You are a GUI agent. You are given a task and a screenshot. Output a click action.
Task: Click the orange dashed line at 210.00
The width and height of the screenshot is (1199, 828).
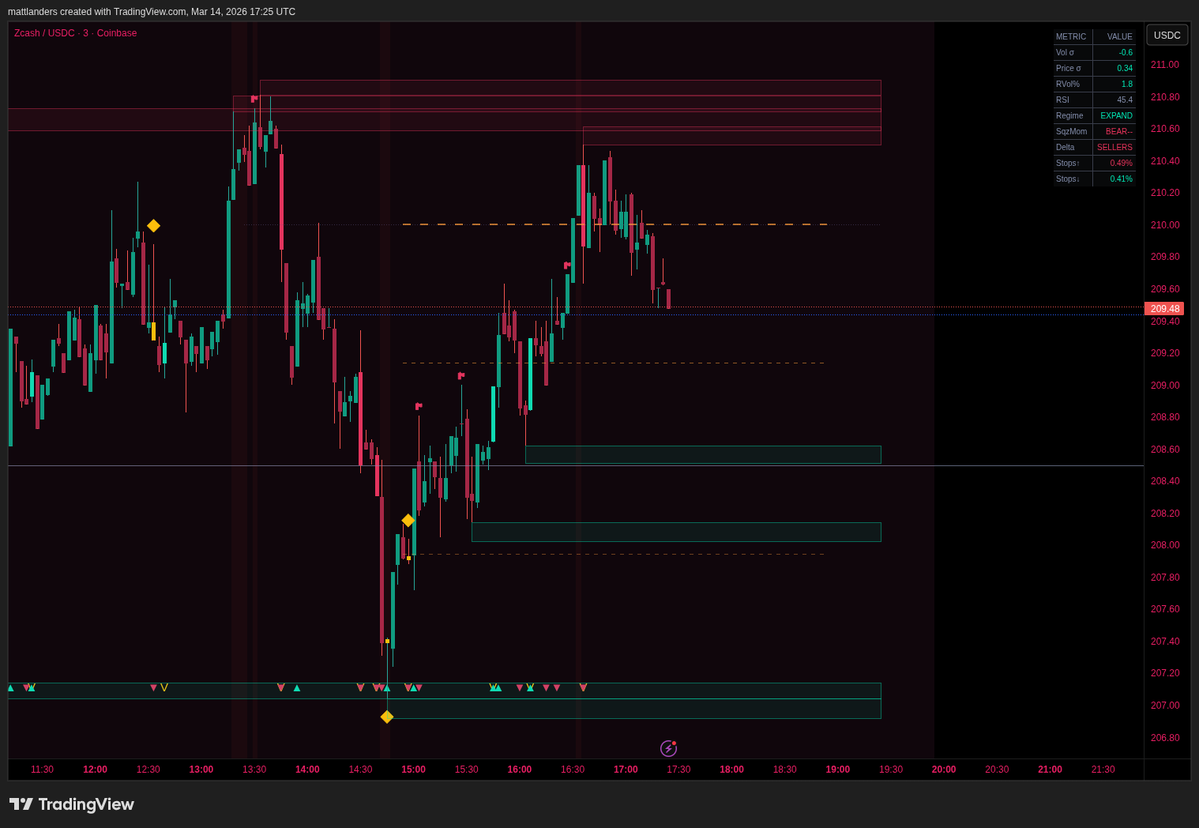615,224
